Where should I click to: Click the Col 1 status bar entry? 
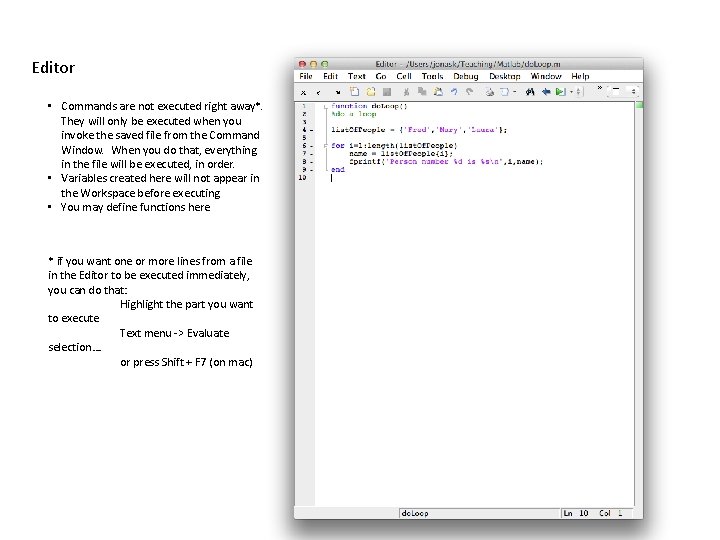coord(610,513)
